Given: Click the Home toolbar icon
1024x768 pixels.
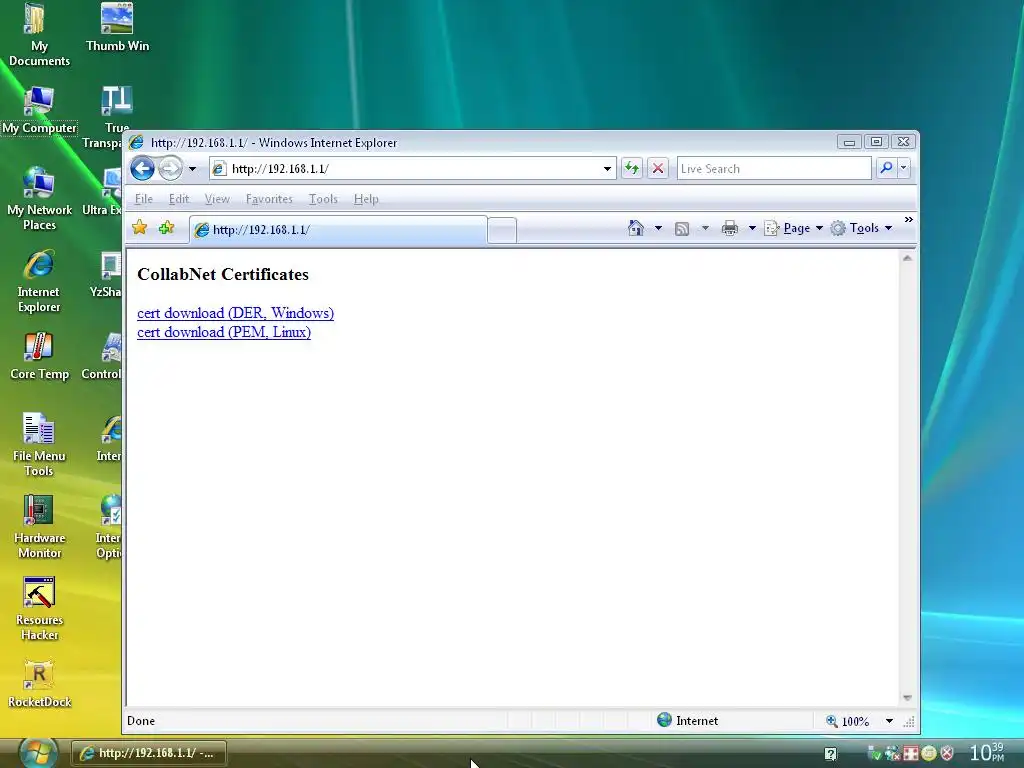Looking at the screenshot, I should pyautogui.click(x=635, y=228).
